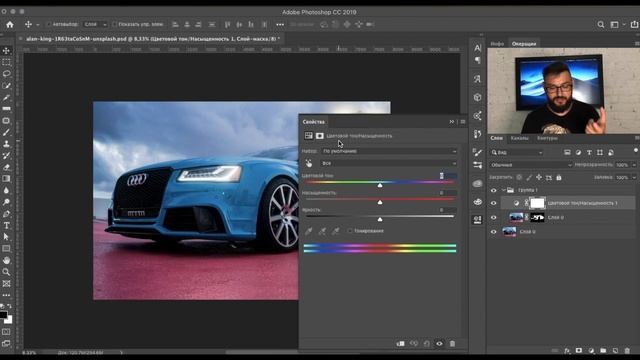Select the white layer mask thumbnail
This screenshot has width=640, height=360.
(537, 203)
